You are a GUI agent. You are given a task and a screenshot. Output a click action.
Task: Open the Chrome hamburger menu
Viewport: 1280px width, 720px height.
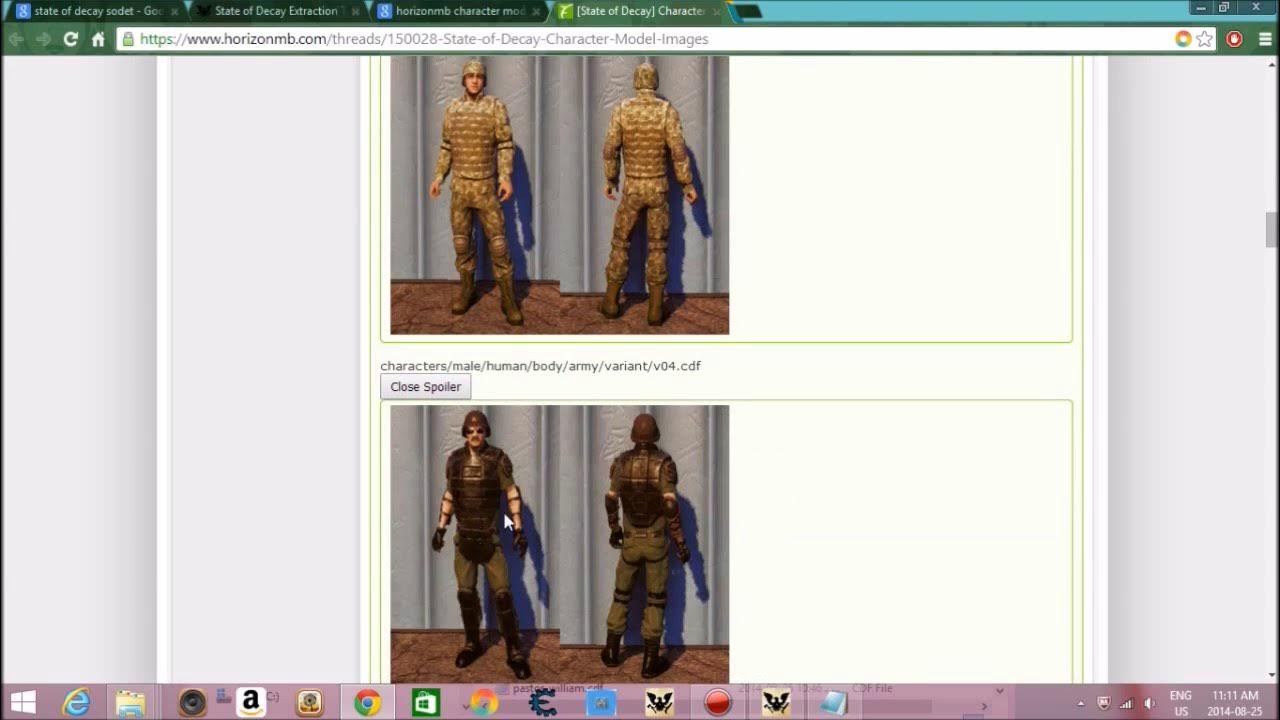[x=1265, y=39]
